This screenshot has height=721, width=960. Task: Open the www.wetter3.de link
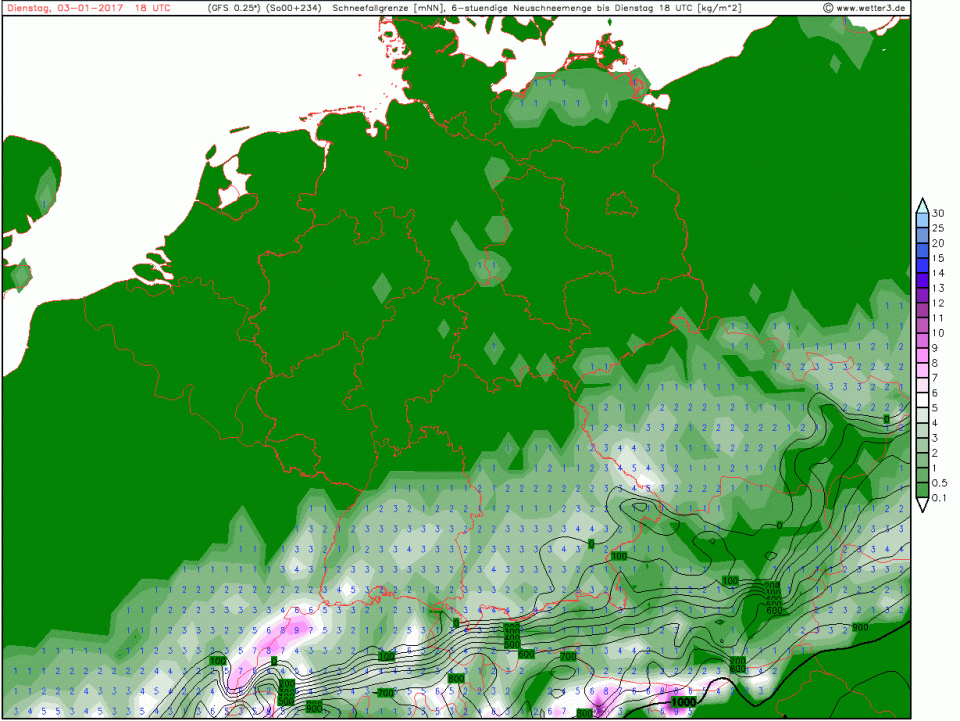[x=871, y=8]
